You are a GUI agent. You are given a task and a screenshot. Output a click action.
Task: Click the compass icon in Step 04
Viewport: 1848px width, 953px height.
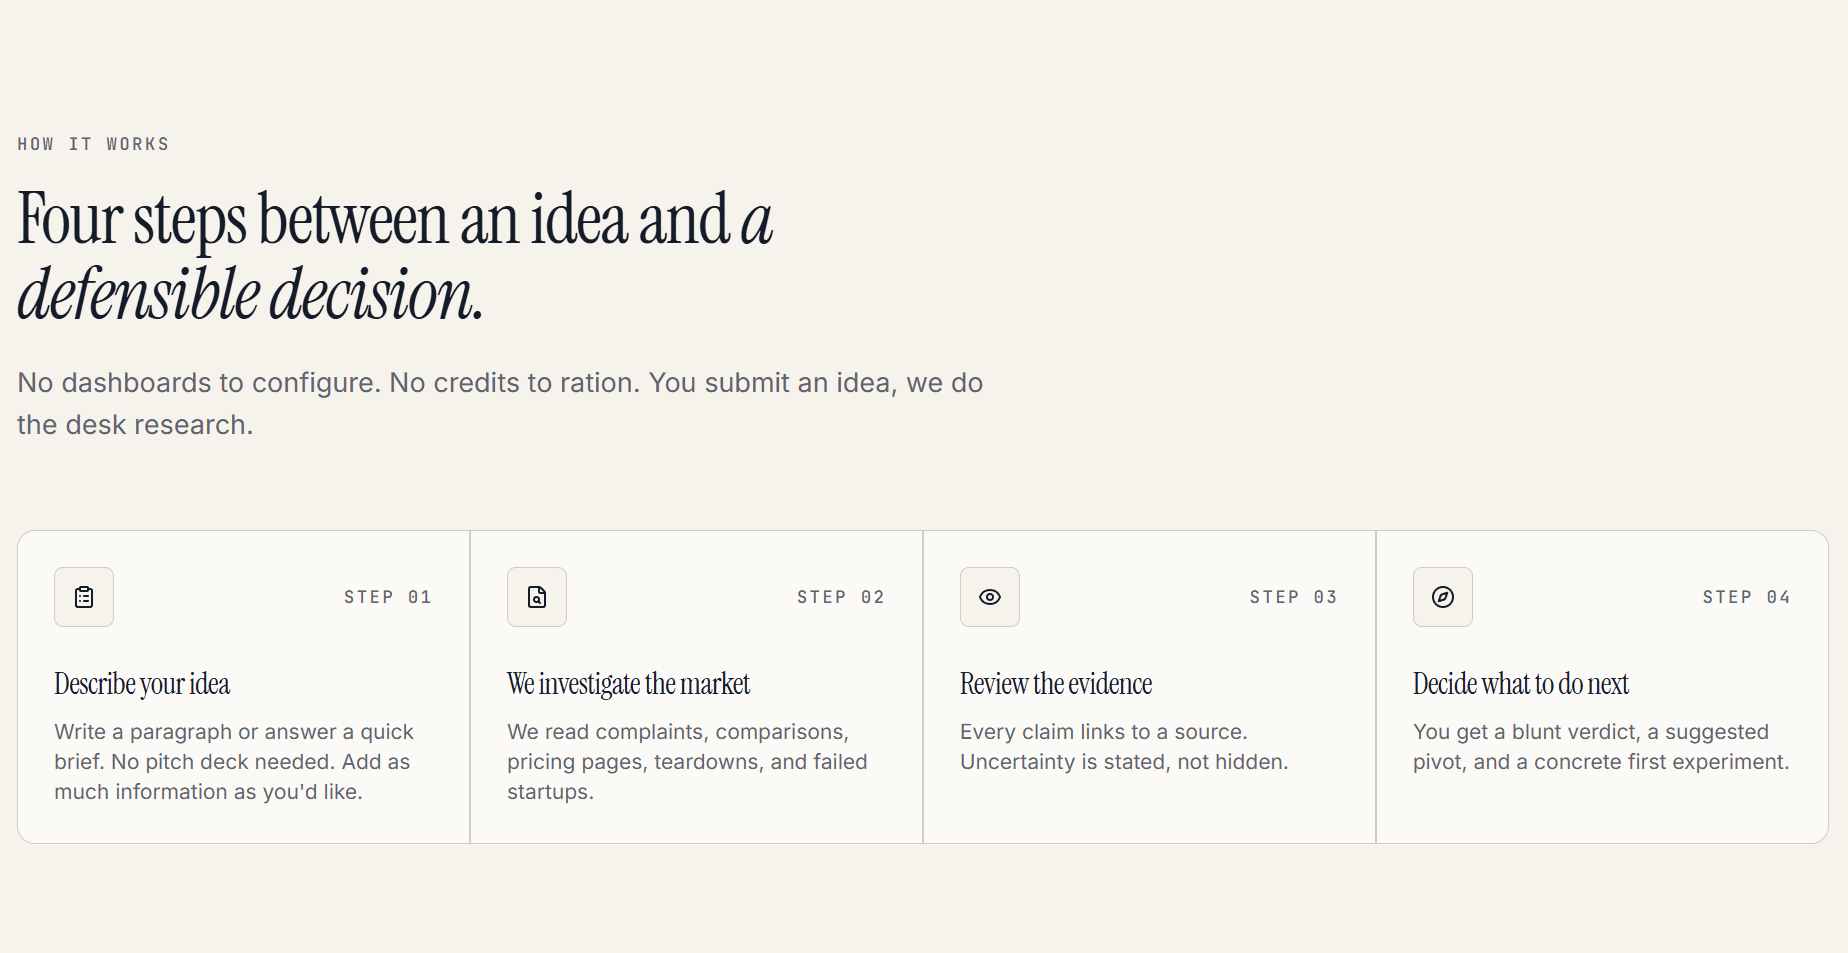[1443, 597]
